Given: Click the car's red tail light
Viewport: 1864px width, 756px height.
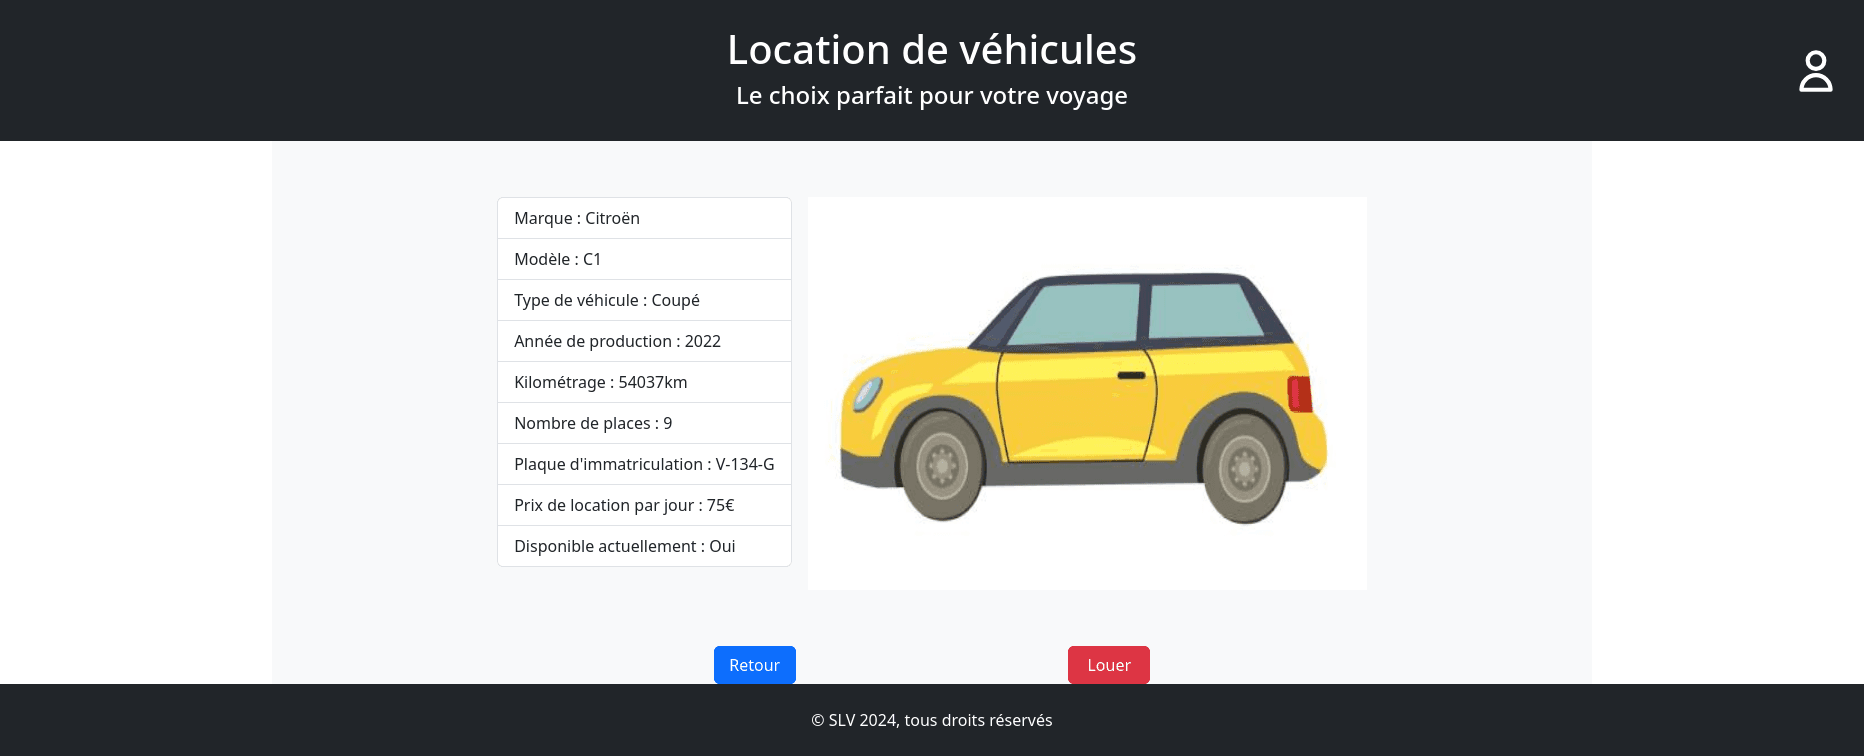Looking at the screenshot, I should [1299, 393].
